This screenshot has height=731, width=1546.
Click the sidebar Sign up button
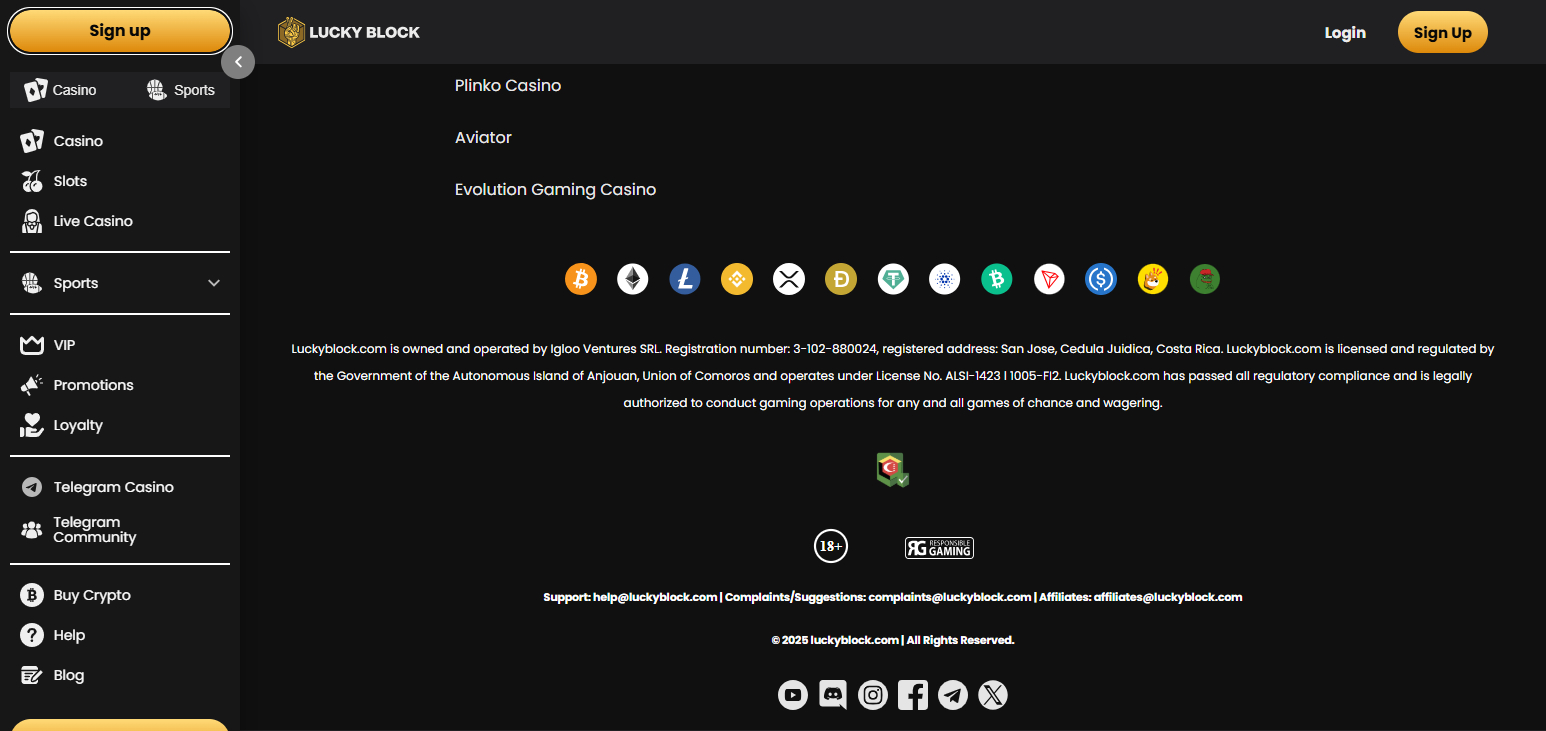pos(120,31)
